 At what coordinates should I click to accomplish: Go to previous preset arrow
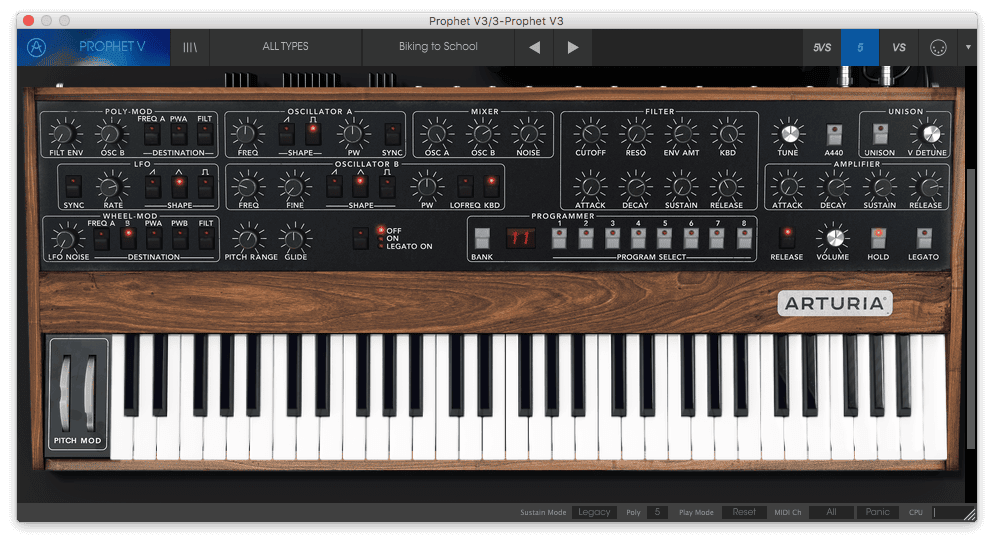534,48
